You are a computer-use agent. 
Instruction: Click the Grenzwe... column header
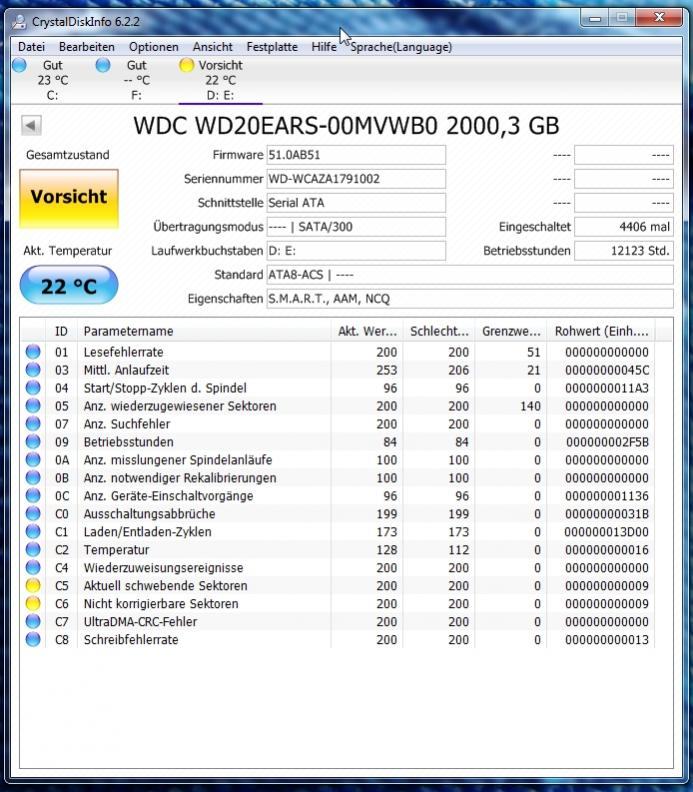tap(511, 331)
